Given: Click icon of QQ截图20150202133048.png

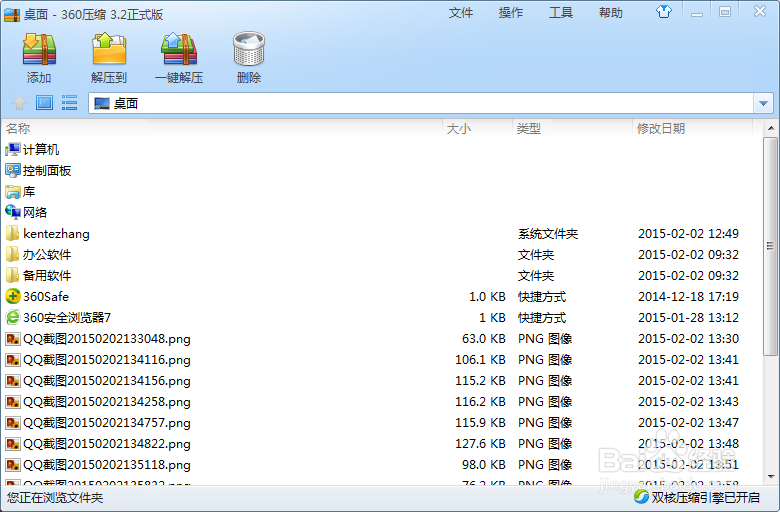Looking at the screenshot, I should tap(13, 339).
